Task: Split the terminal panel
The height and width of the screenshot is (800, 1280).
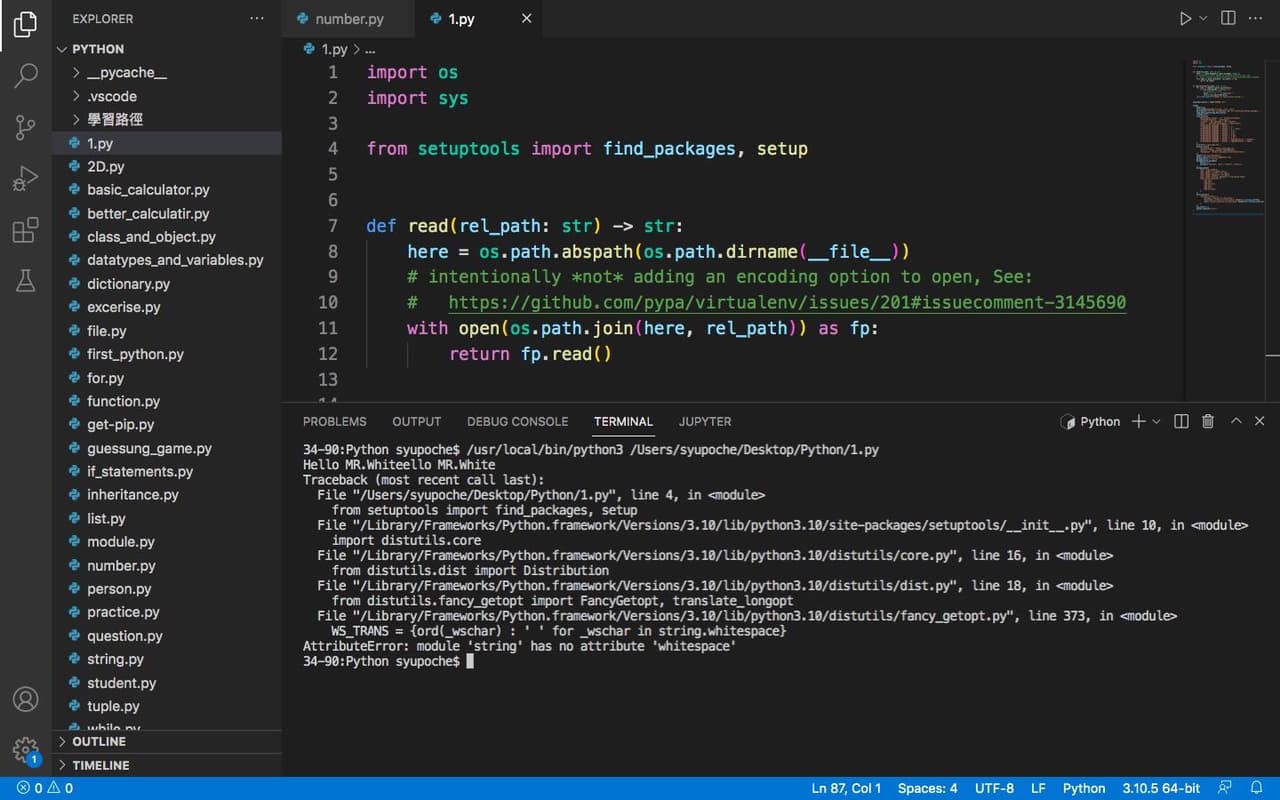Action: (x=1181, y=422)
